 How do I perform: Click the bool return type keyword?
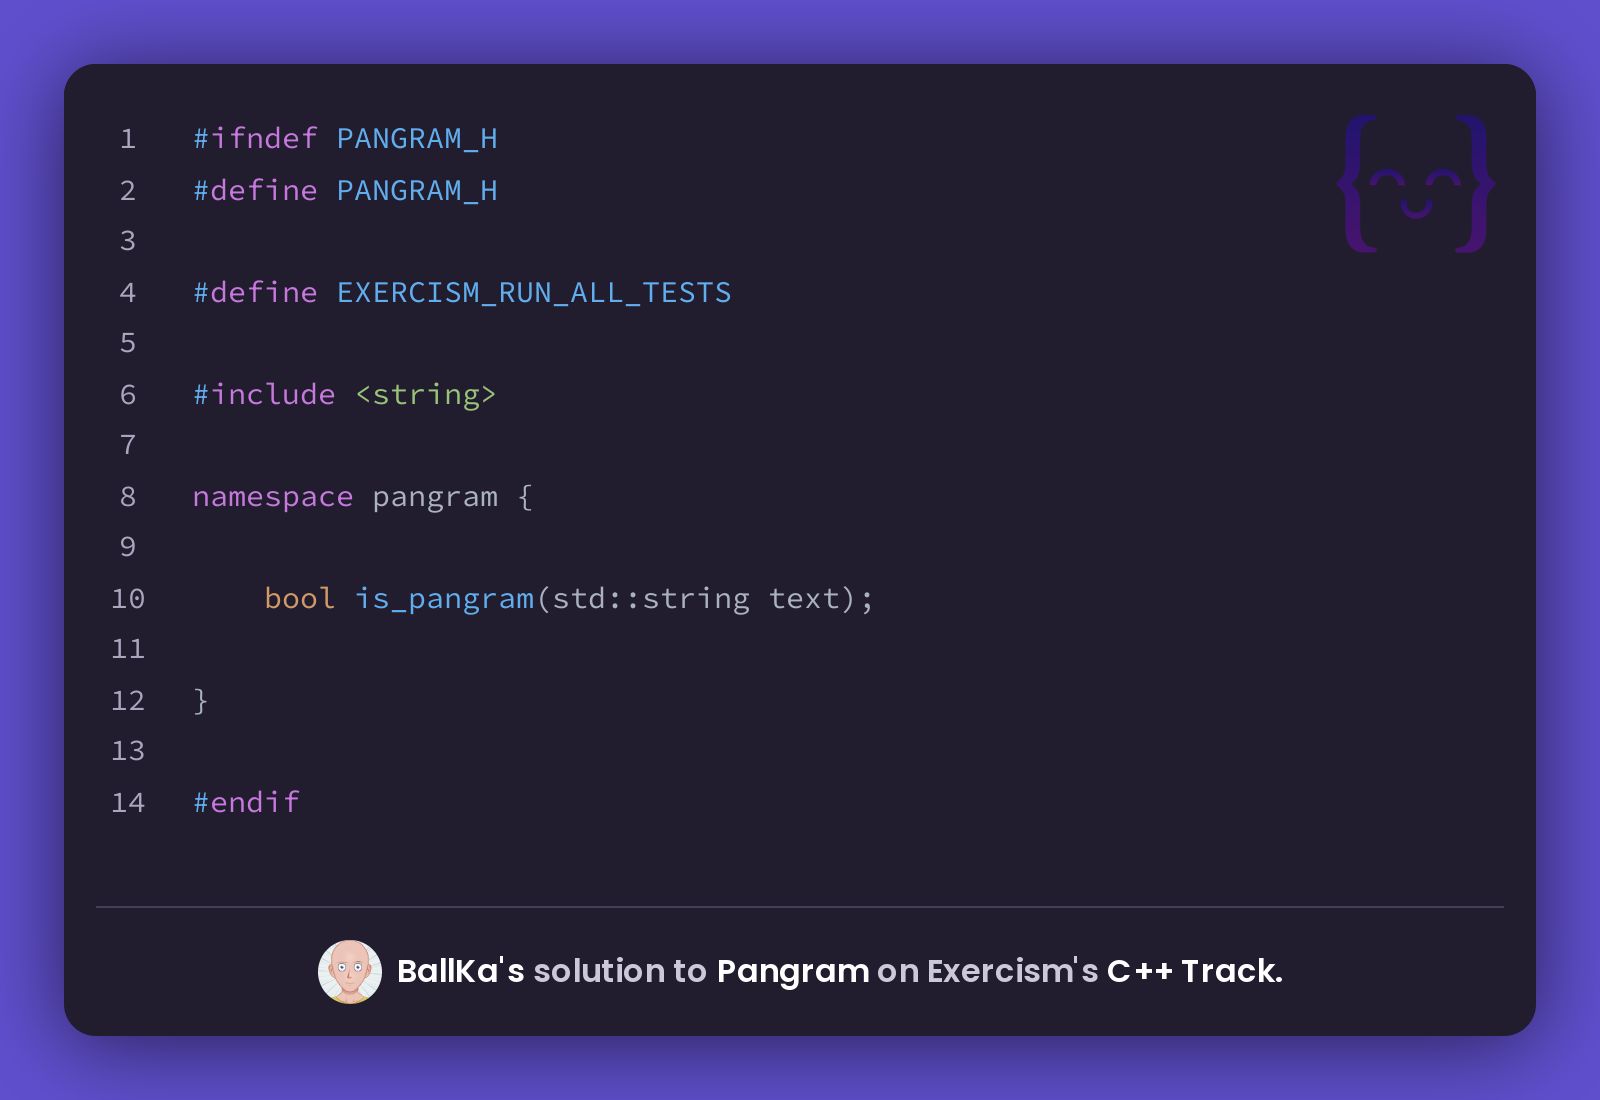[299, 599]
